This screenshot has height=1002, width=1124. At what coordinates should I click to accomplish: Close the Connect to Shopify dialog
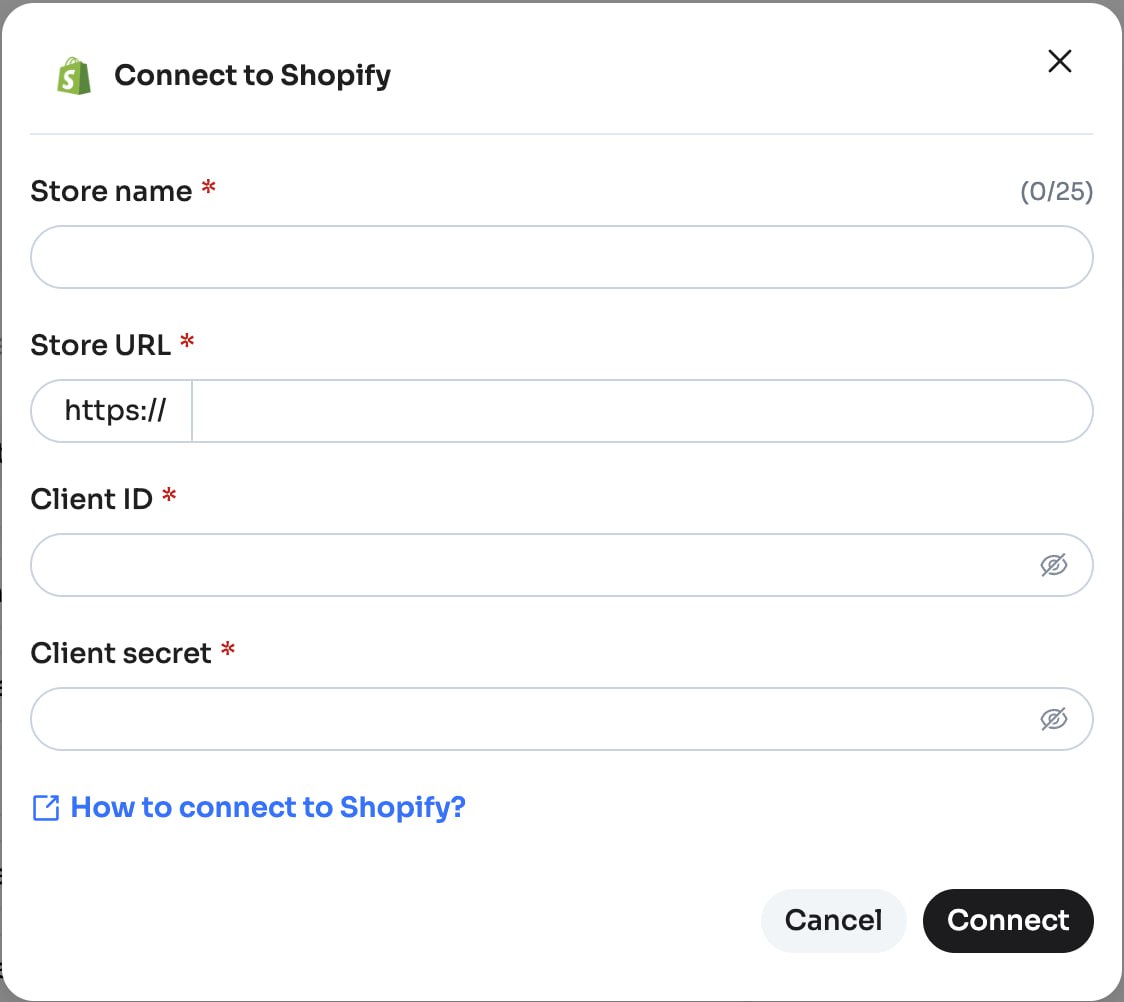pos(1059,62)
